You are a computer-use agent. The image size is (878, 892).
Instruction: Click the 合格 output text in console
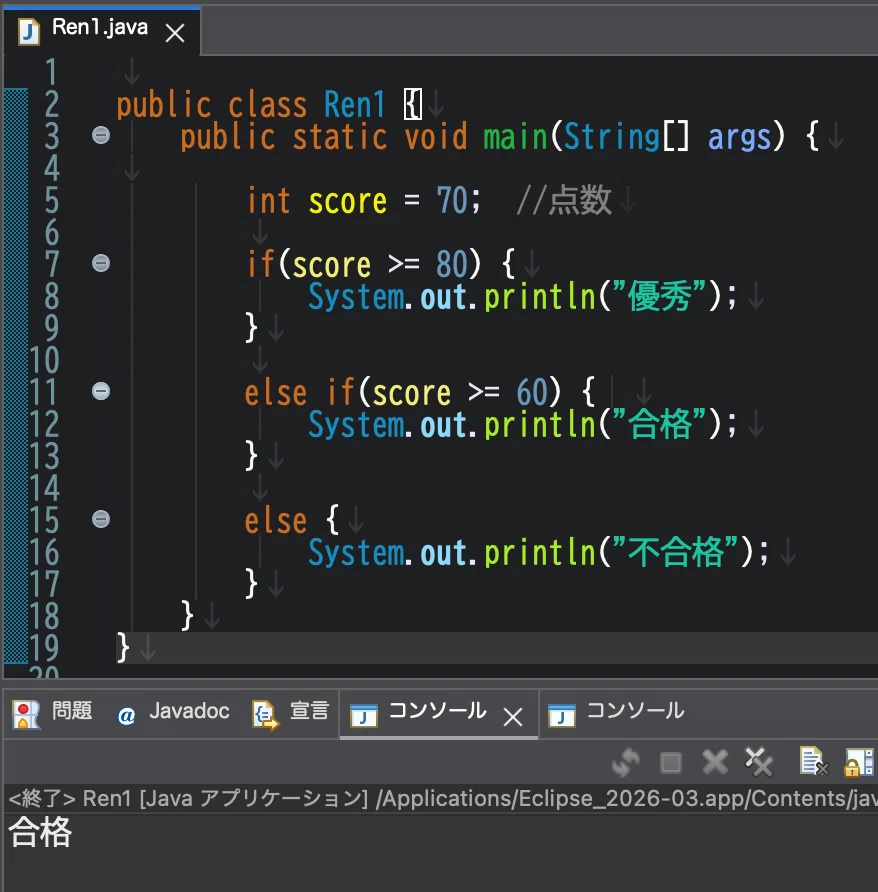[x=40, y=832]
